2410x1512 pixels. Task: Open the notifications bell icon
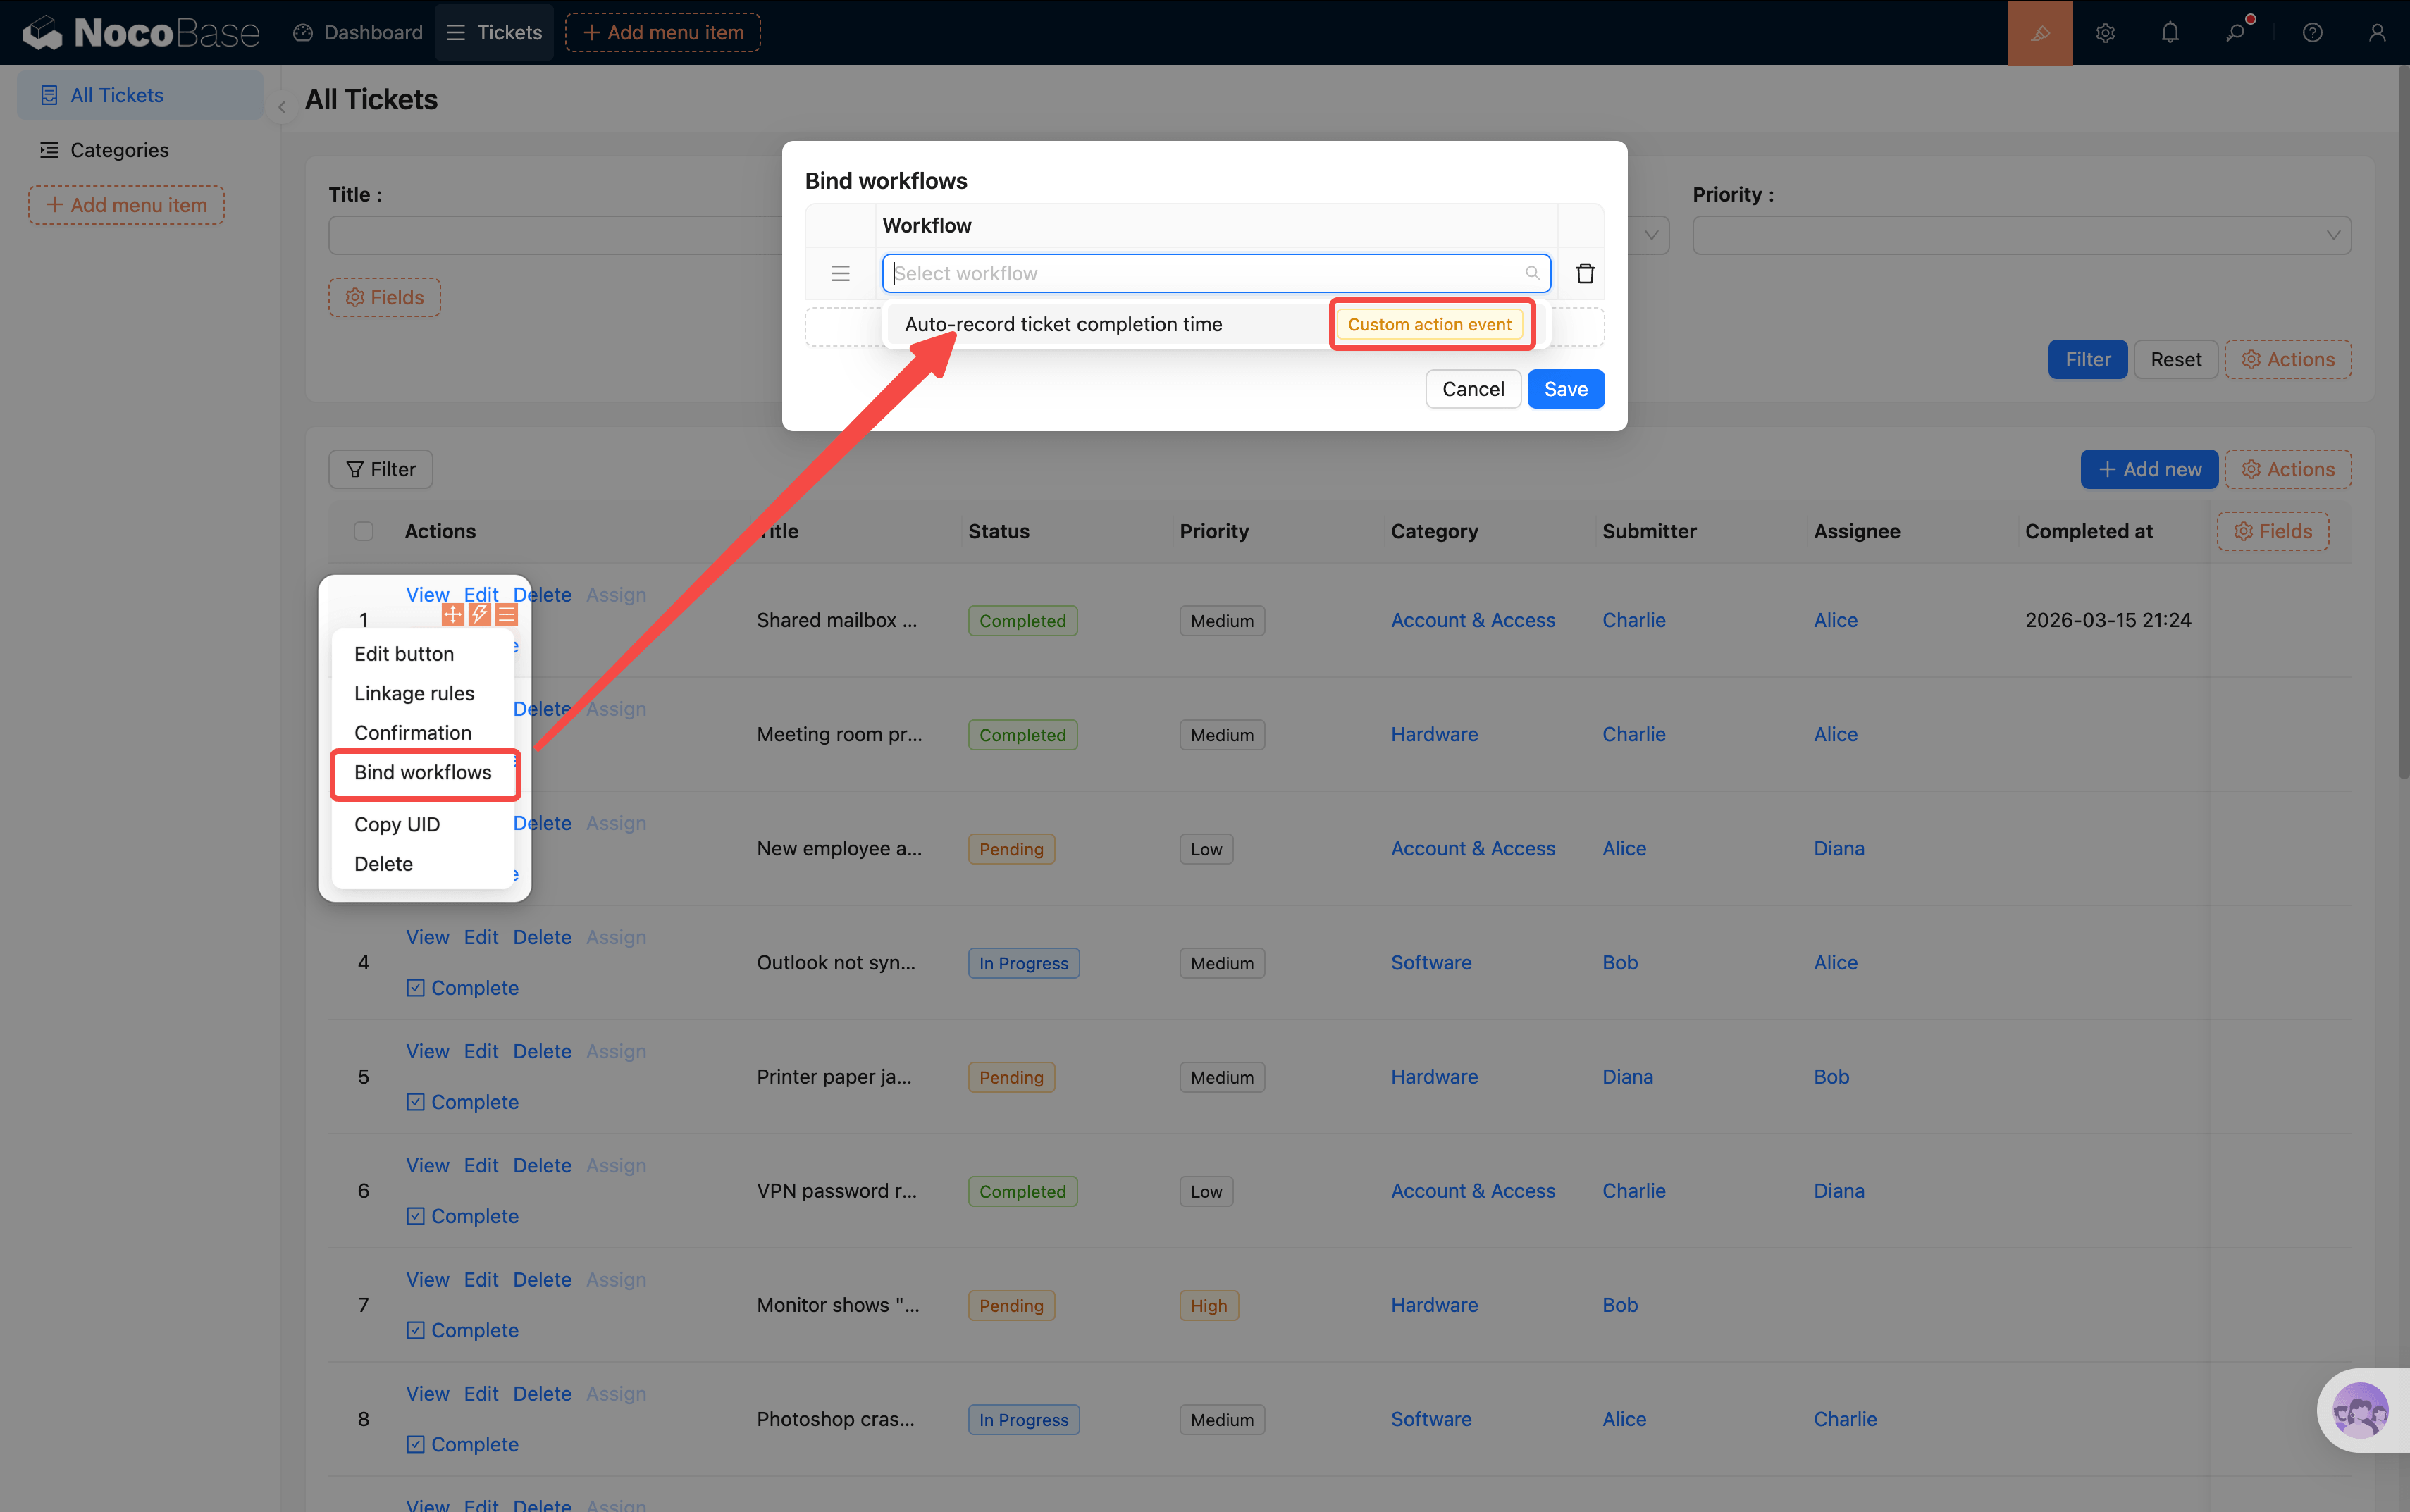tap(2169, 33)
